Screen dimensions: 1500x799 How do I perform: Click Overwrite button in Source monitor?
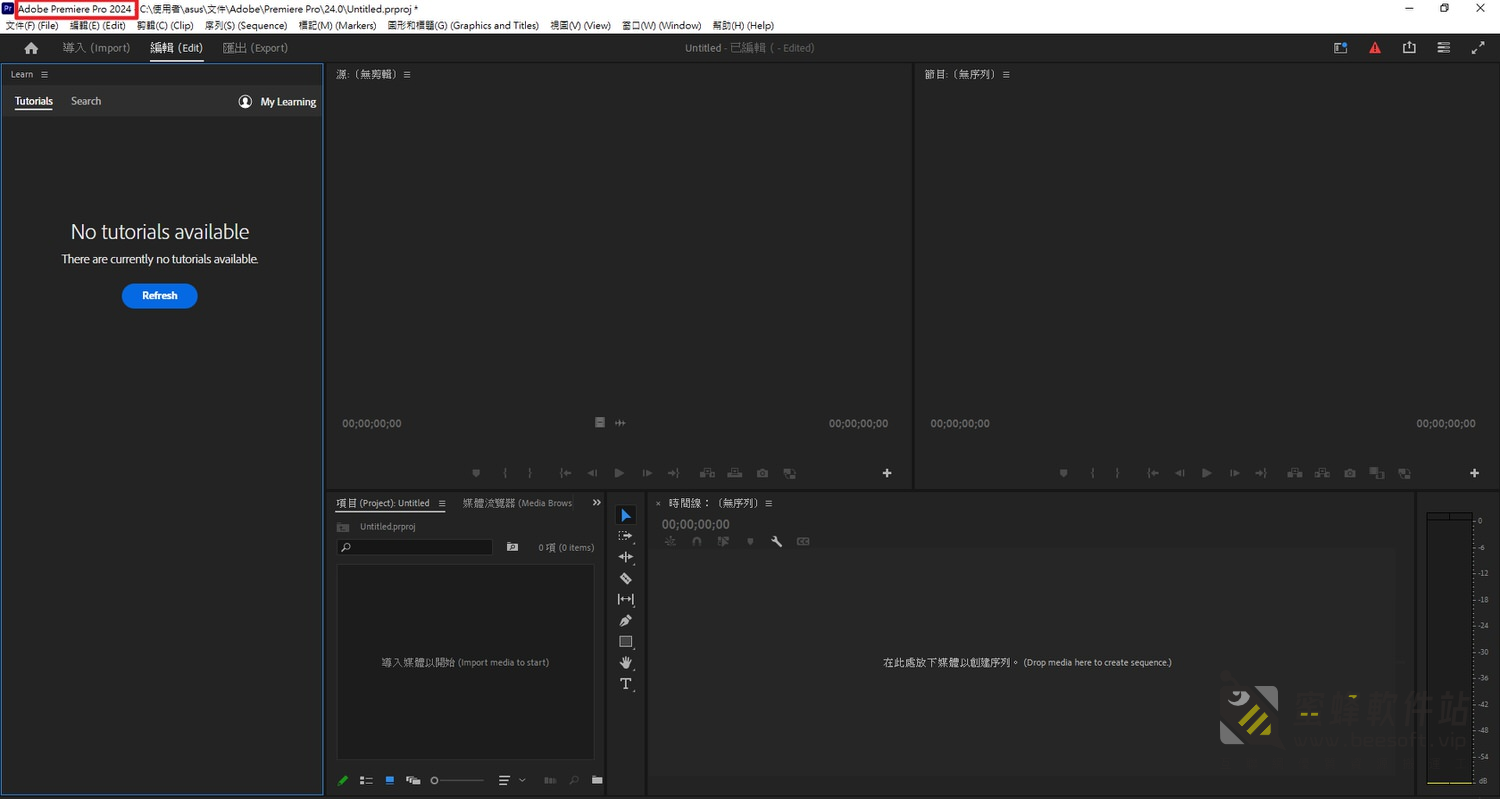tap(735, 473)
